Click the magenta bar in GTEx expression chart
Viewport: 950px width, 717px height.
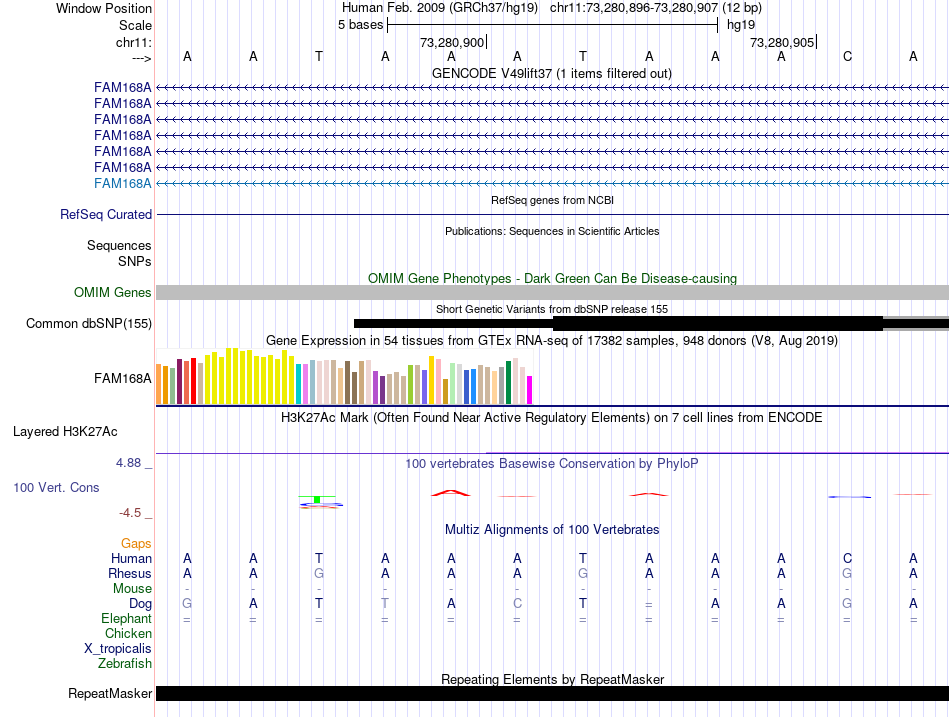pyautogui.click(x=530, y=390)
